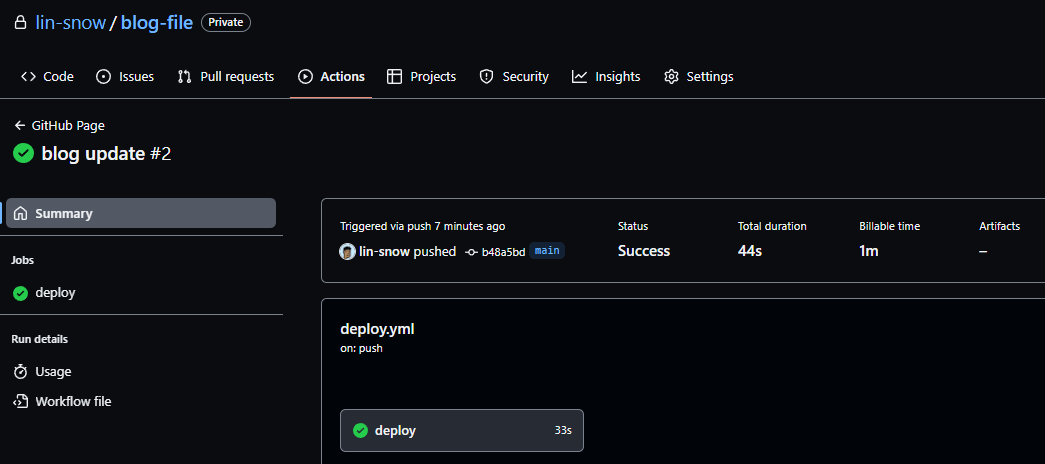Open the repository Settings tab
1045x464 pixels.
click(x=698, y=77)
